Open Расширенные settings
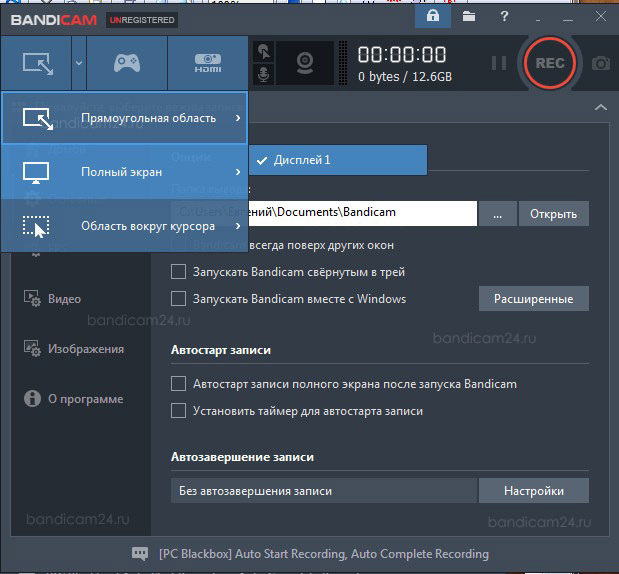The image size is (619, 574). (x=534, y=298)
